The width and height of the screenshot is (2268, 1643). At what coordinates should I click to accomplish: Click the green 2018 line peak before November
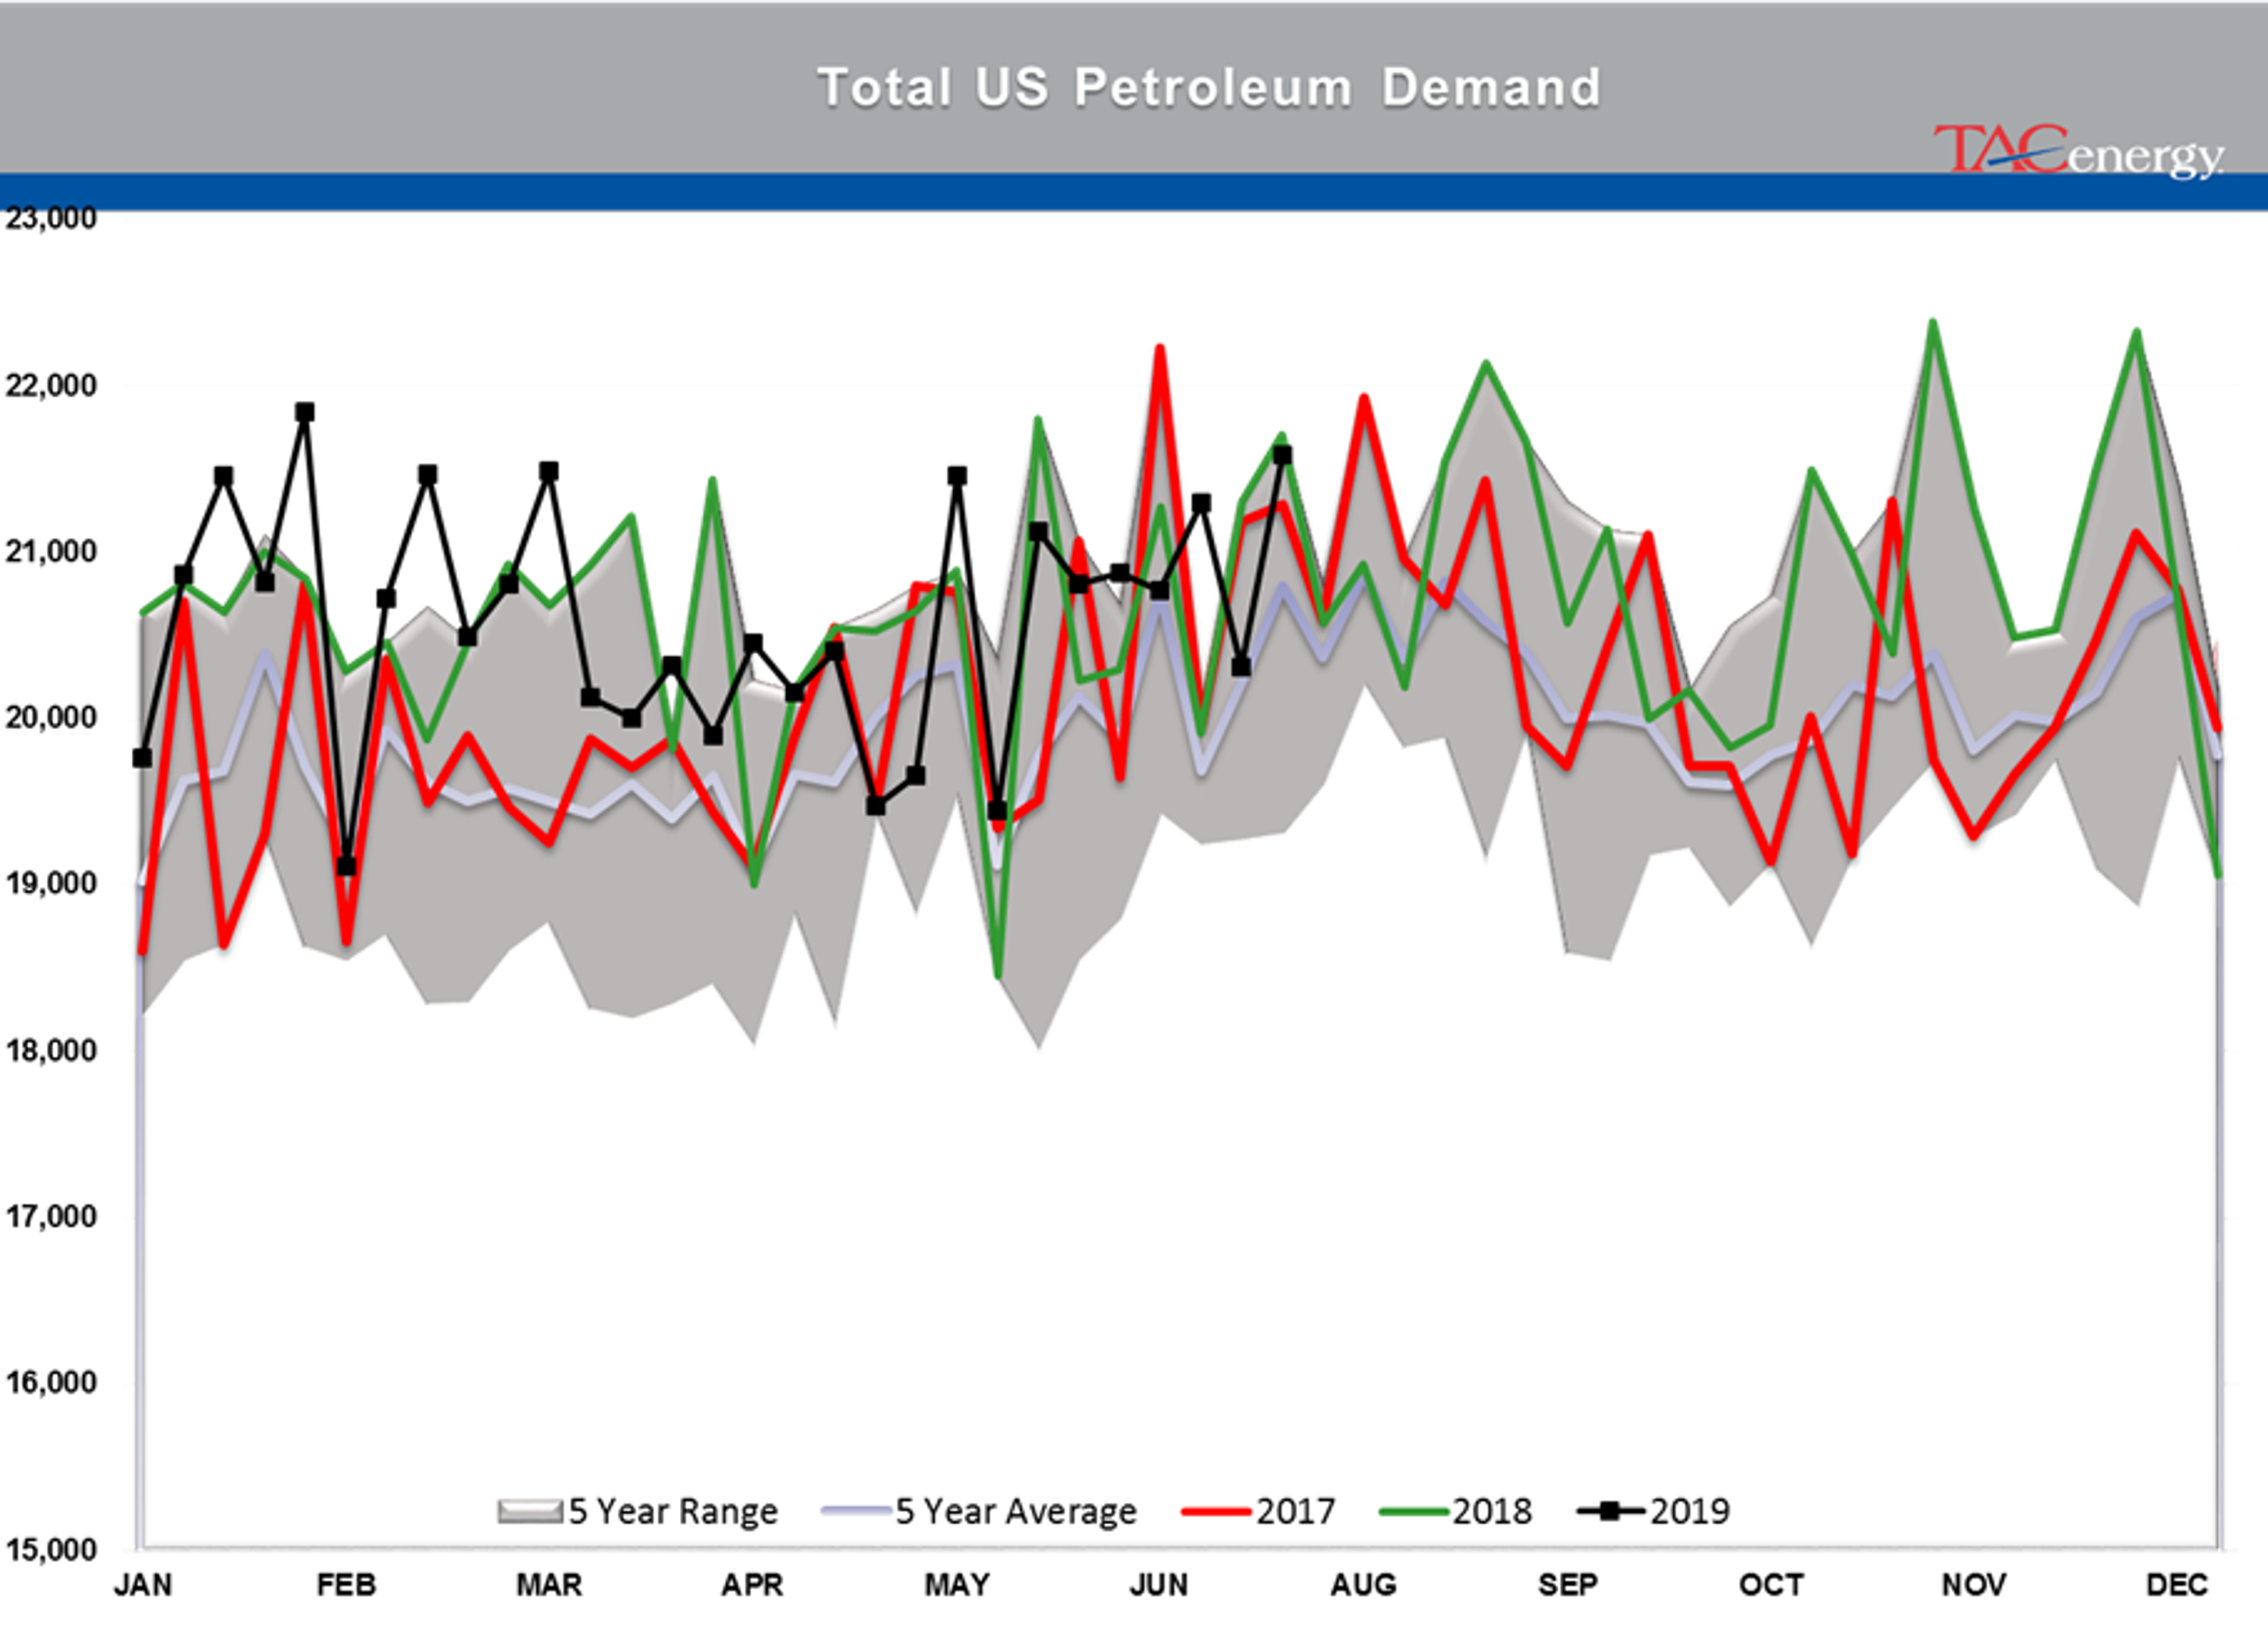(1933, 323)
